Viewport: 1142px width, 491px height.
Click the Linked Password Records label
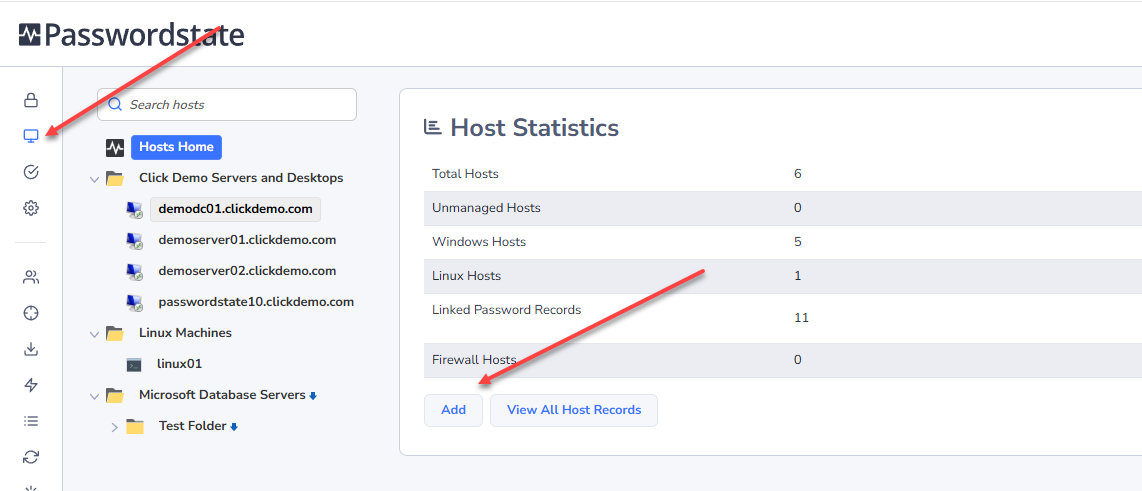[507, 310]
